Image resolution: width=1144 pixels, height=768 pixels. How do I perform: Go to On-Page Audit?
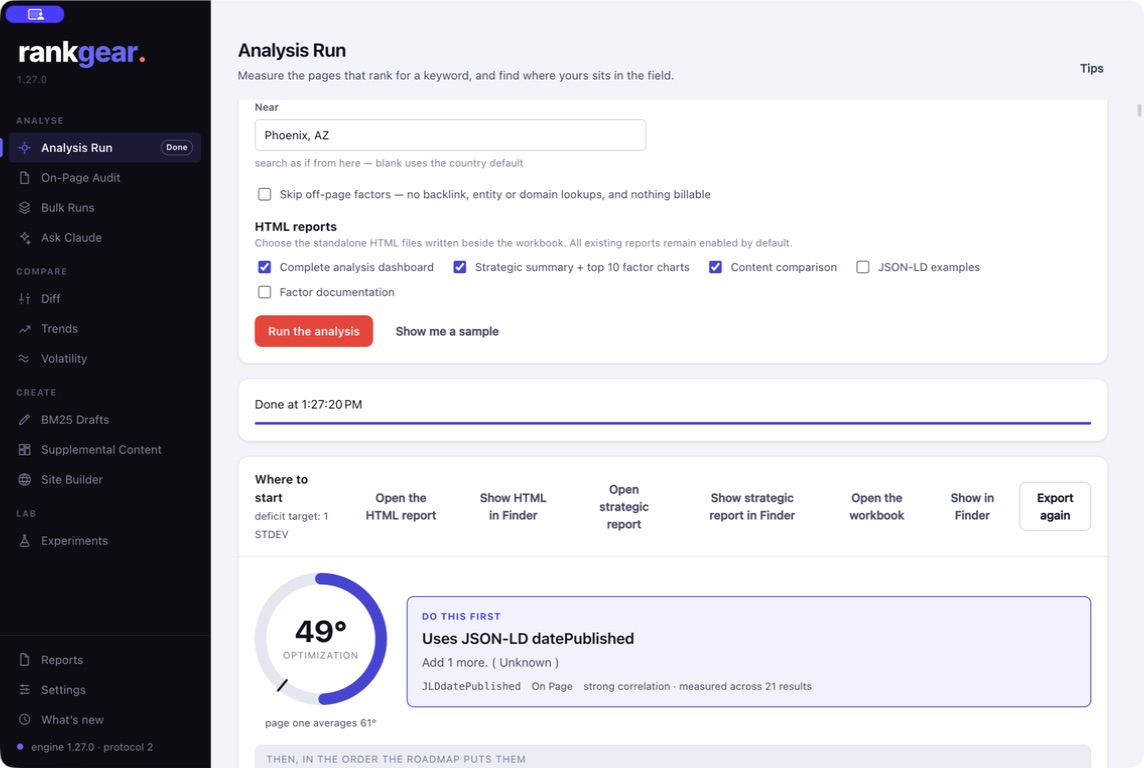pyautogui.click(x=105, y=177)
